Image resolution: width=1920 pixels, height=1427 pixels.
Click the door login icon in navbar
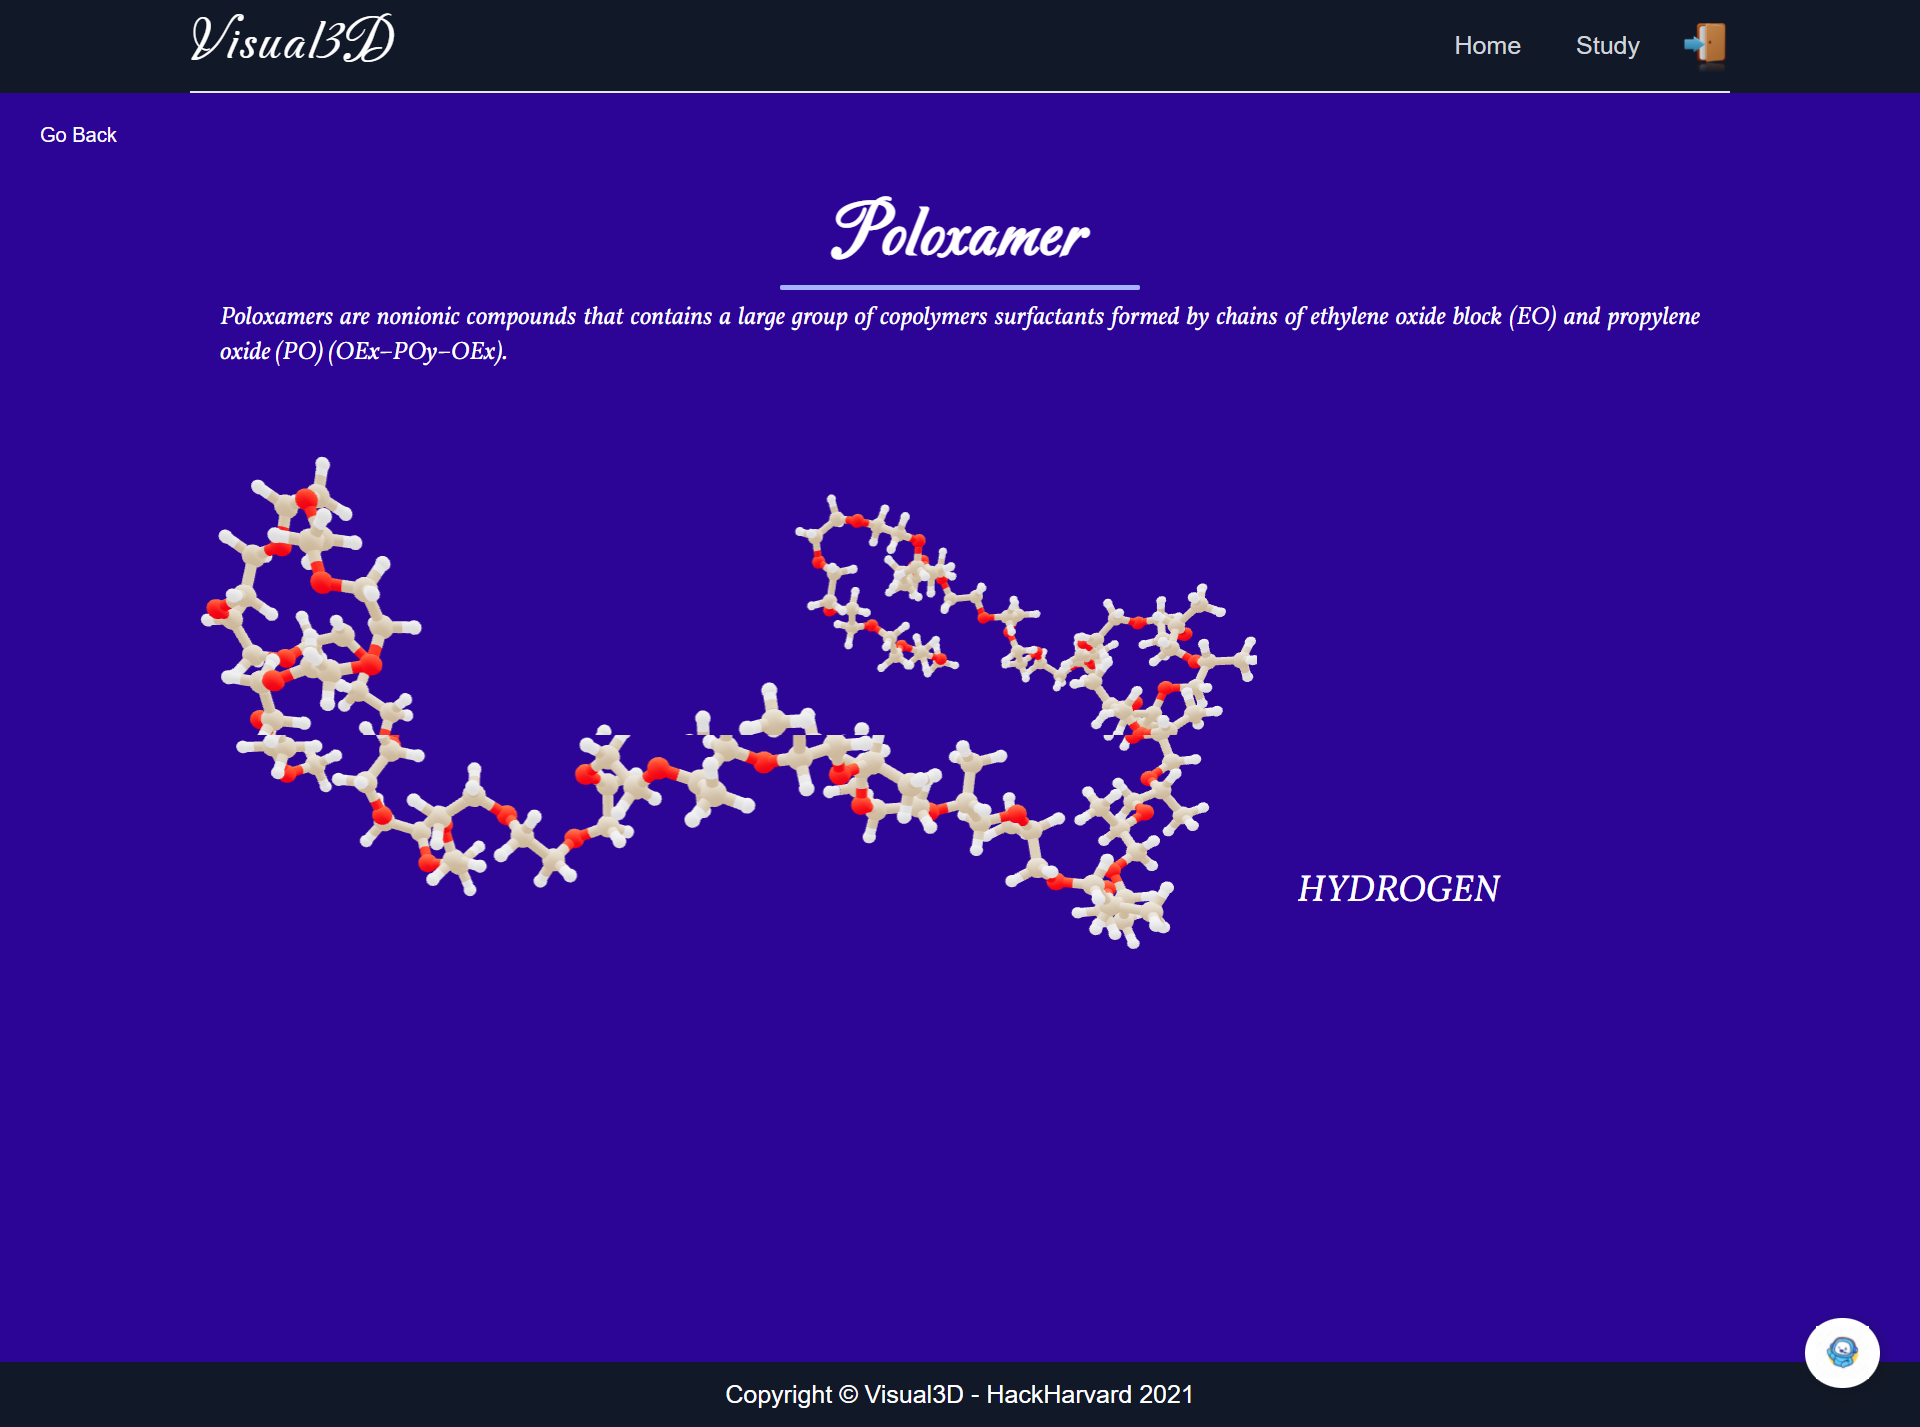click(x=1706, y=45)
